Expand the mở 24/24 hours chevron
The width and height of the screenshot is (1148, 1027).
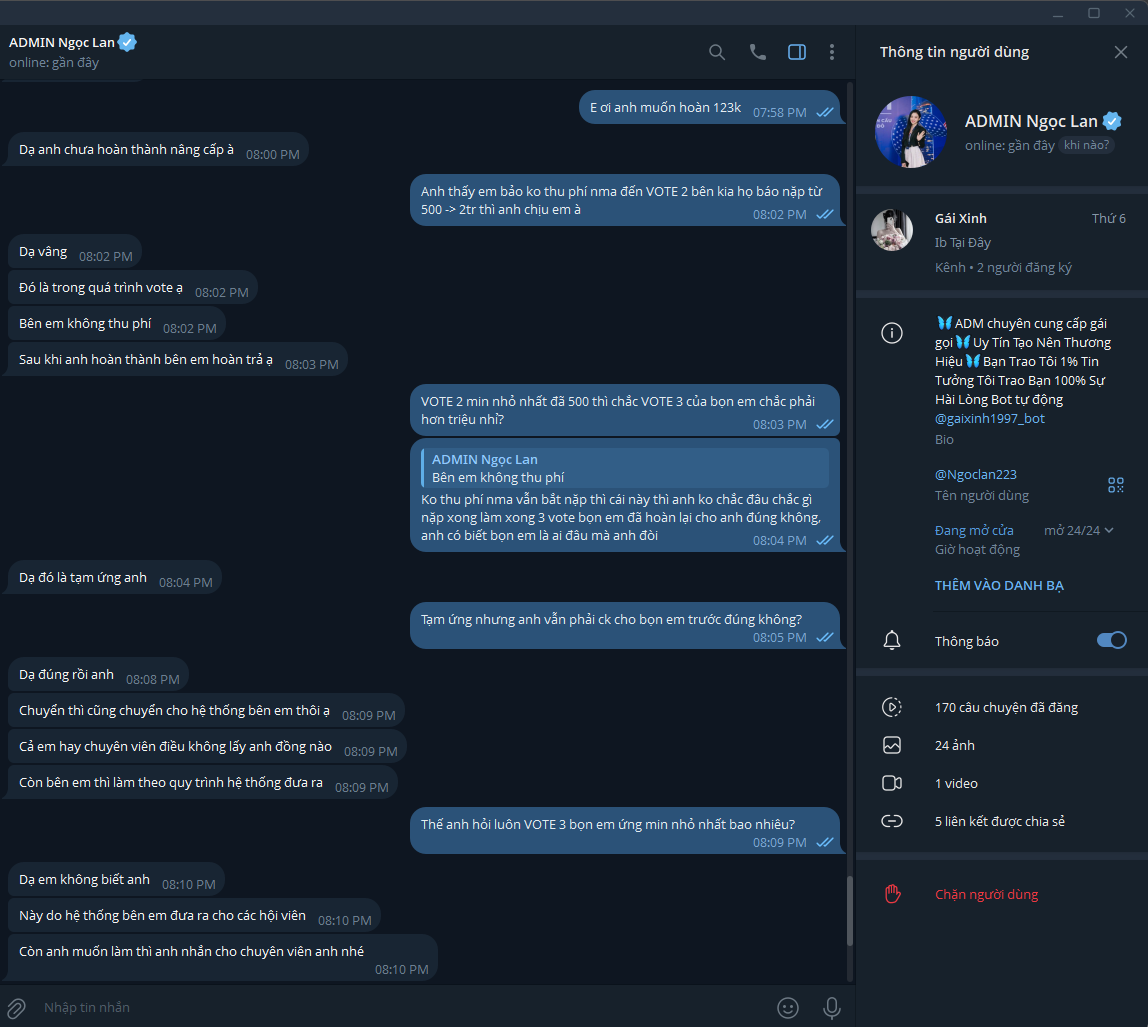click(1109, 530)
